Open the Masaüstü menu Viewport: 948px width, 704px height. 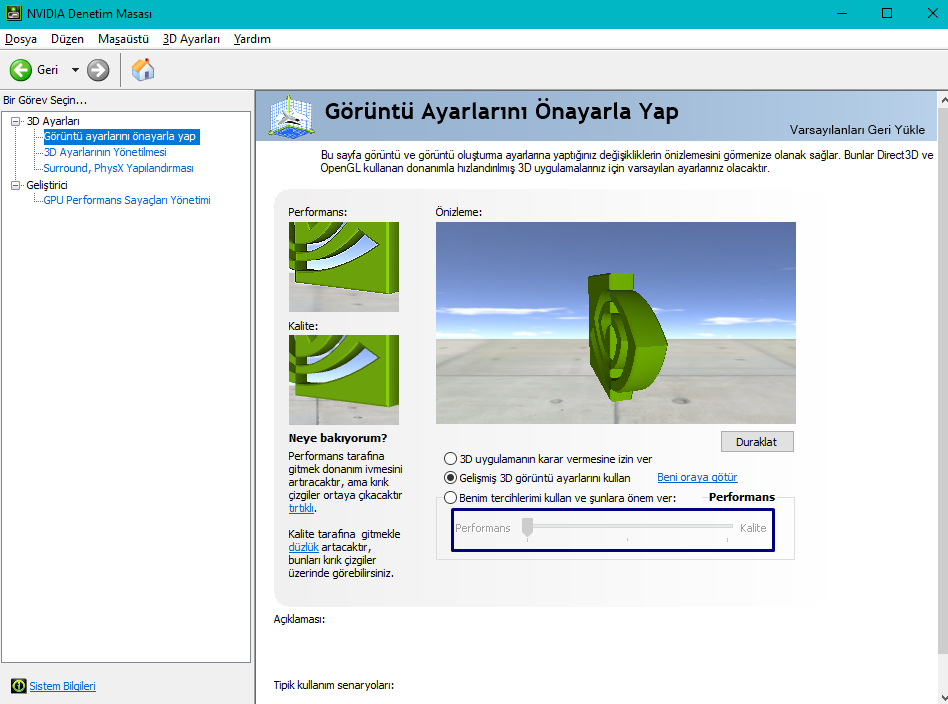point(123,39)
